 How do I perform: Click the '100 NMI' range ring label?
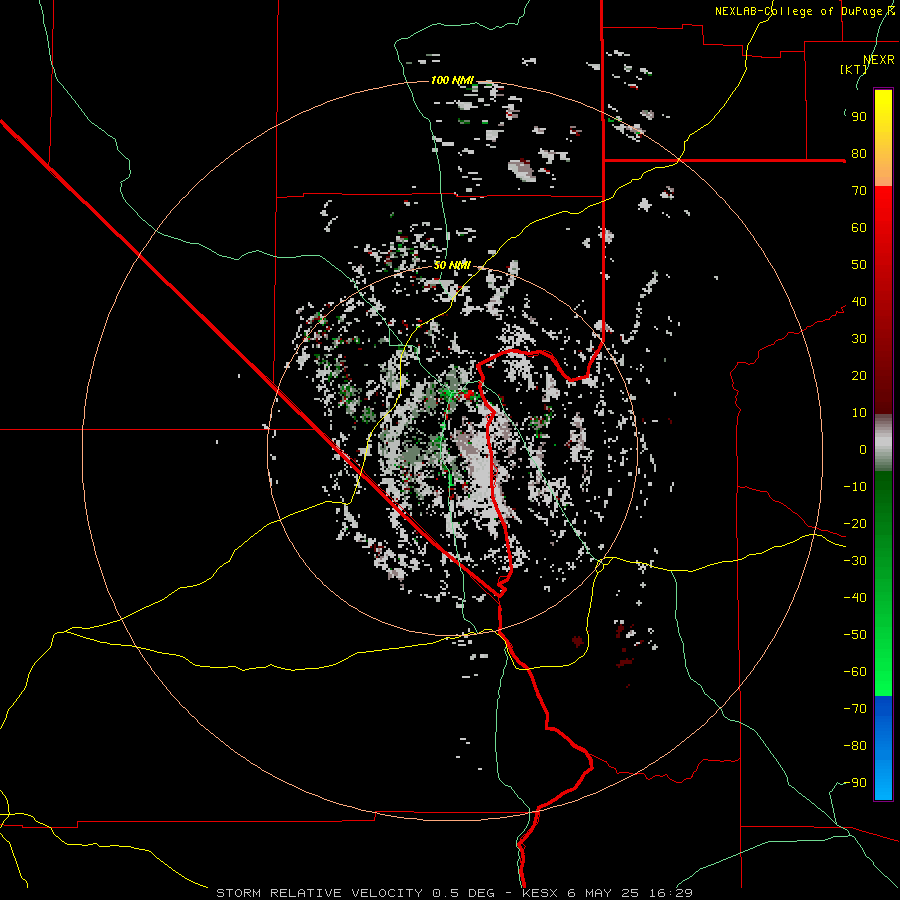point(452,80)
